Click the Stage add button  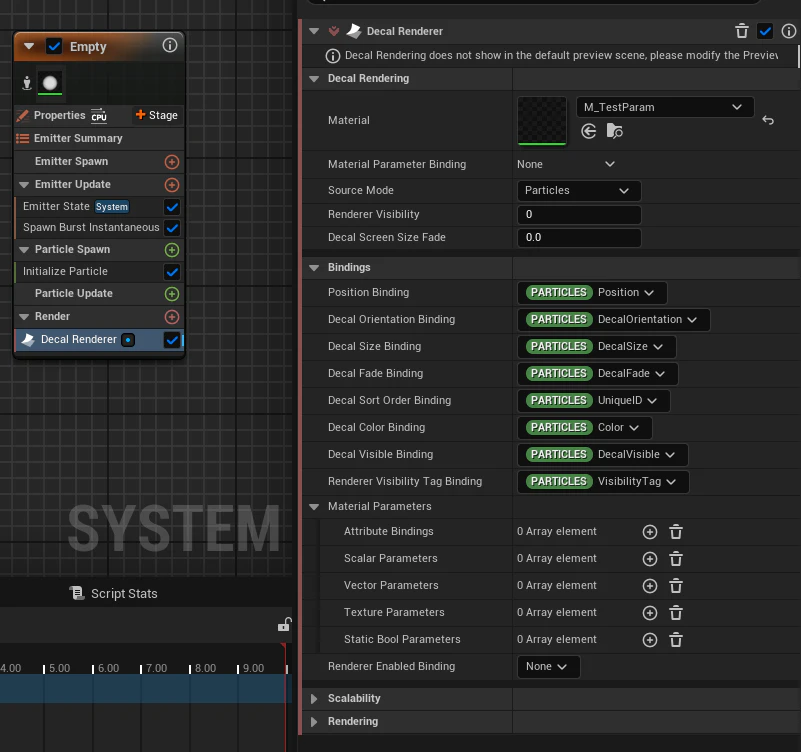tap(157, 115)
